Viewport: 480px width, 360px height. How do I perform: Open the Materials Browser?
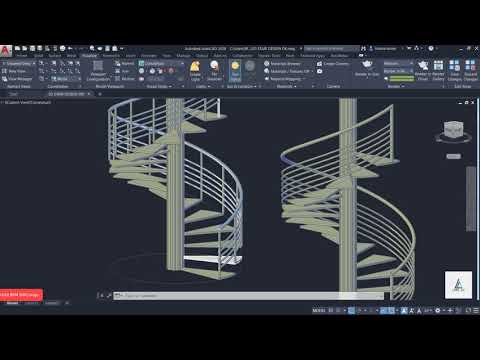click(282, 63)
